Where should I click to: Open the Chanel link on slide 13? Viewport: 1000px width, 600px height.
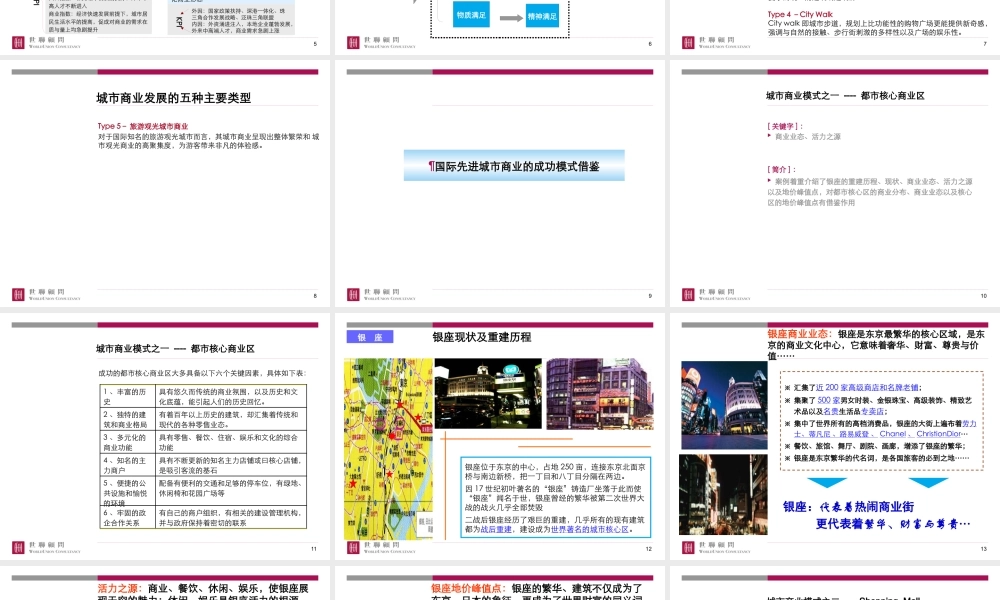[893, 434]
